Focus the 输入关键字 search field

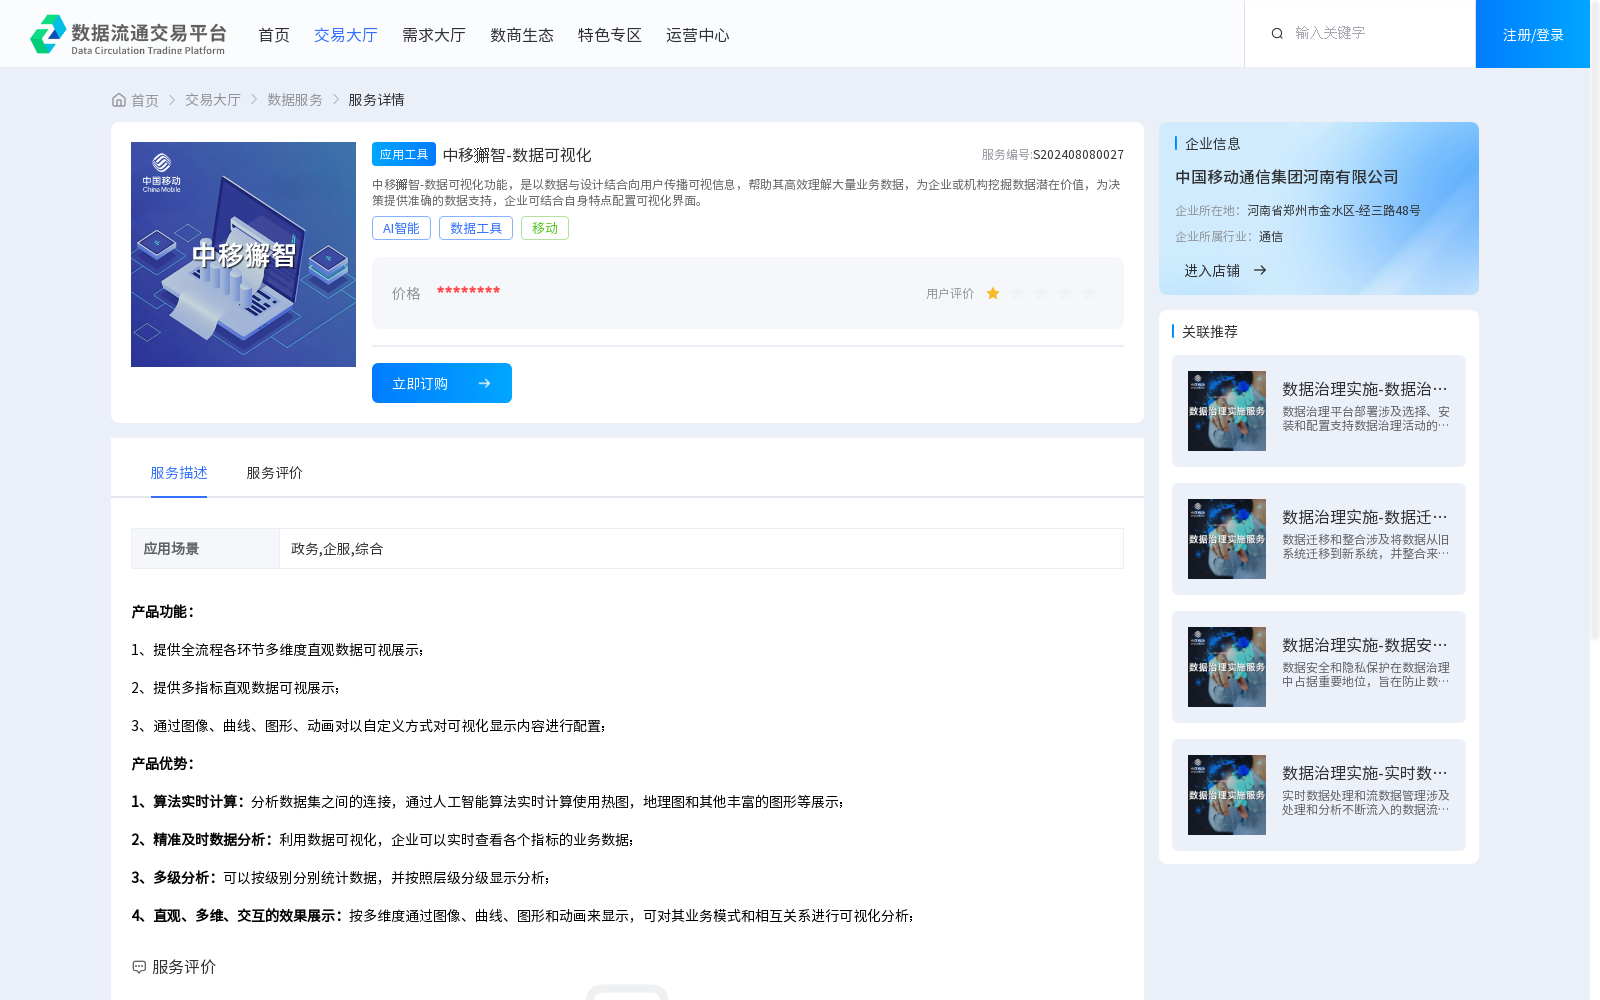pos(1375,33)
